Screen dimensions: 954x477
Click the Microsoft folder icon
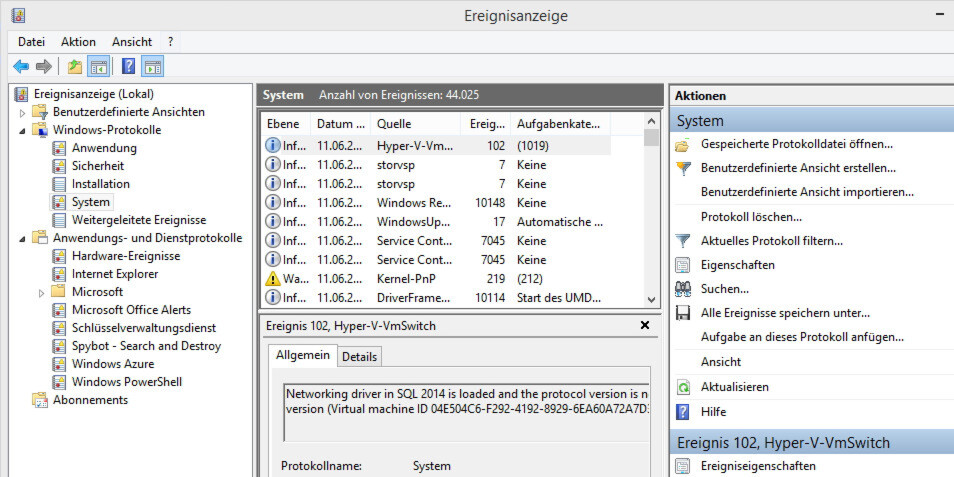tap(59, 291)
